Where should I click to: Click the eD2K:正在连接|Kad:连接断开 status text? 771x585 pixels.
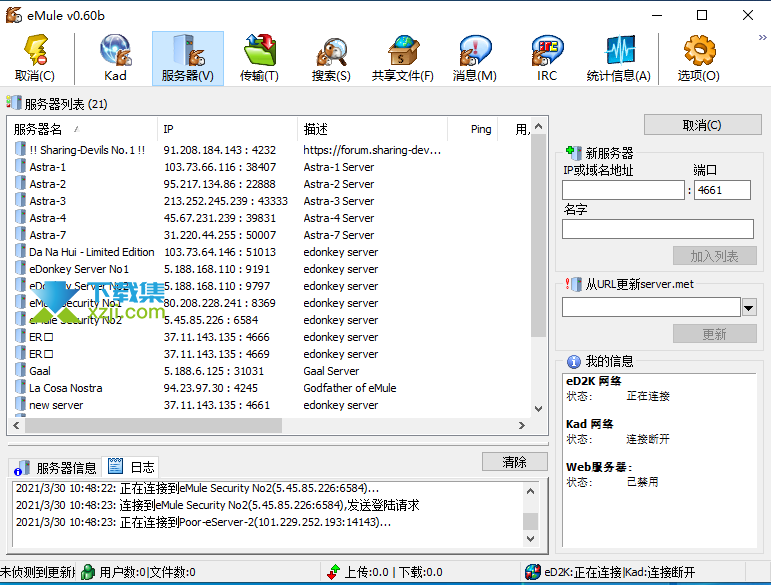[x=620, y=572]
